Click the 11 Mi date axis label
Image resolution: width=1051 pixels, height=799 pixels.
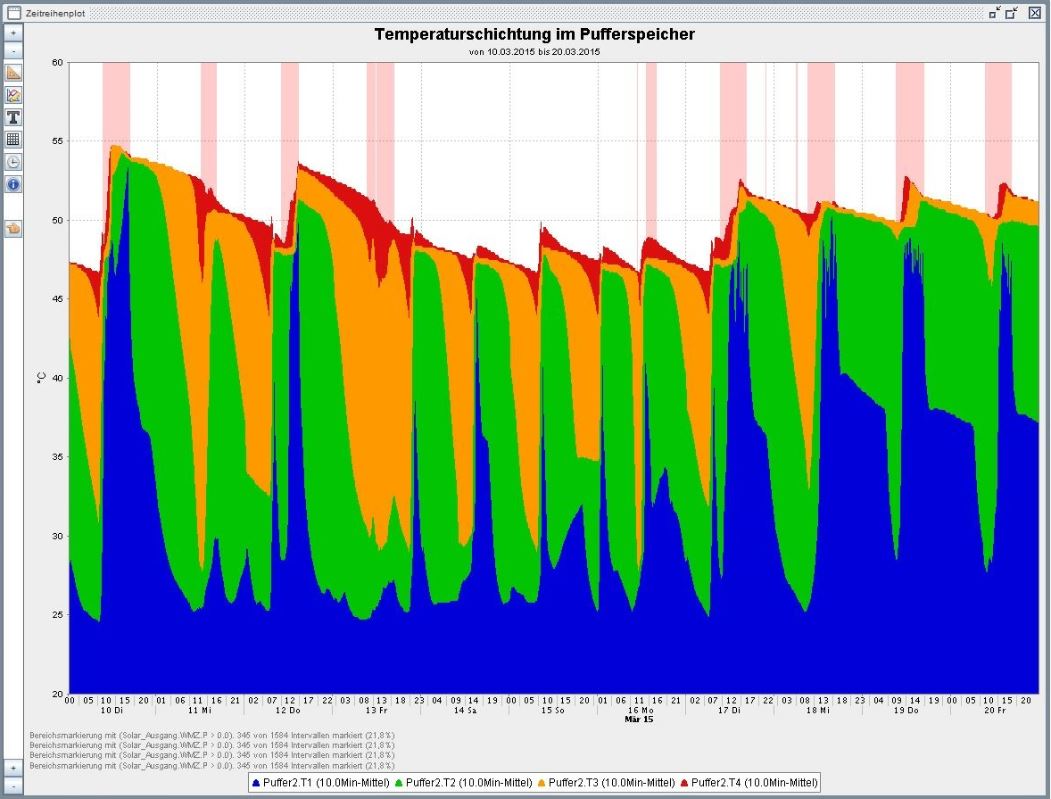(199, 710)
